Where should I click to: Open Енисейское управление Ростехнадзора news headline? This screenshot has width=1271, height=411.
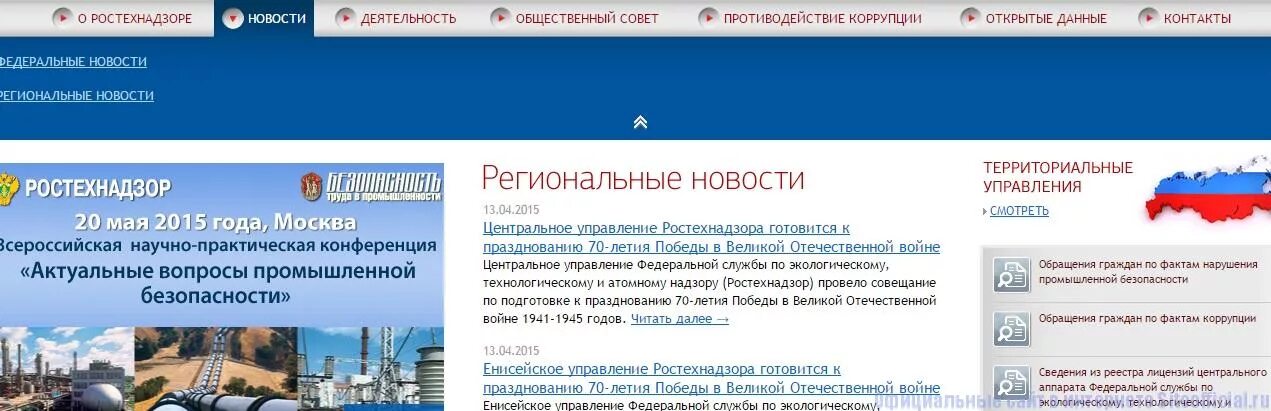711,378
